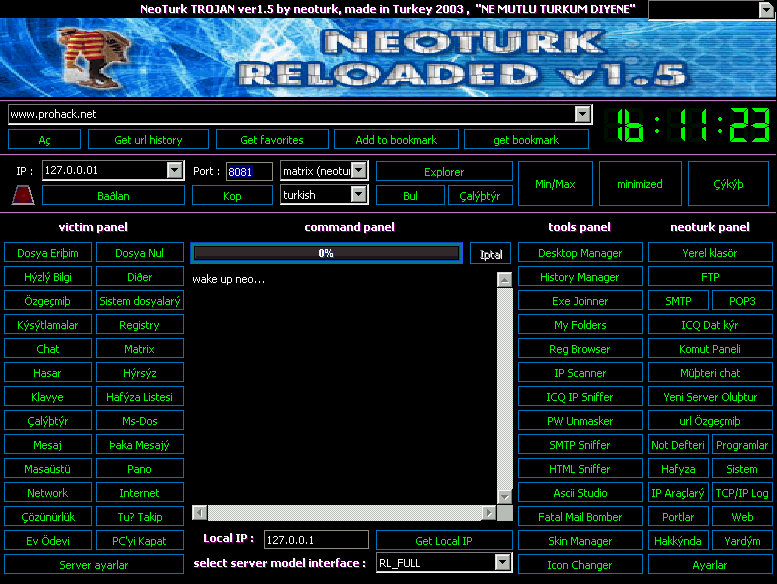Image resolution: width=777 pixels, height=584 pixels.
Task: Open the dropdown in the title bar corner
Action: (766, 10)
